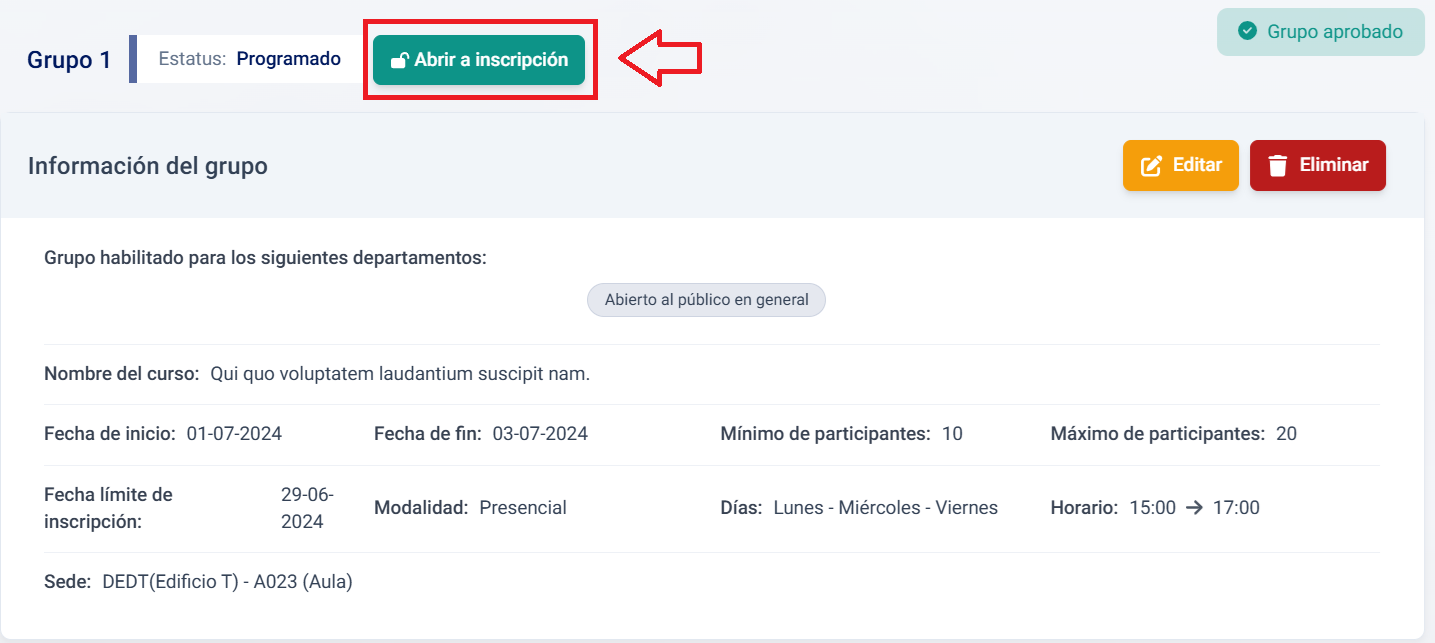Click the Modalidad value Presencial

tap(523, 508)
